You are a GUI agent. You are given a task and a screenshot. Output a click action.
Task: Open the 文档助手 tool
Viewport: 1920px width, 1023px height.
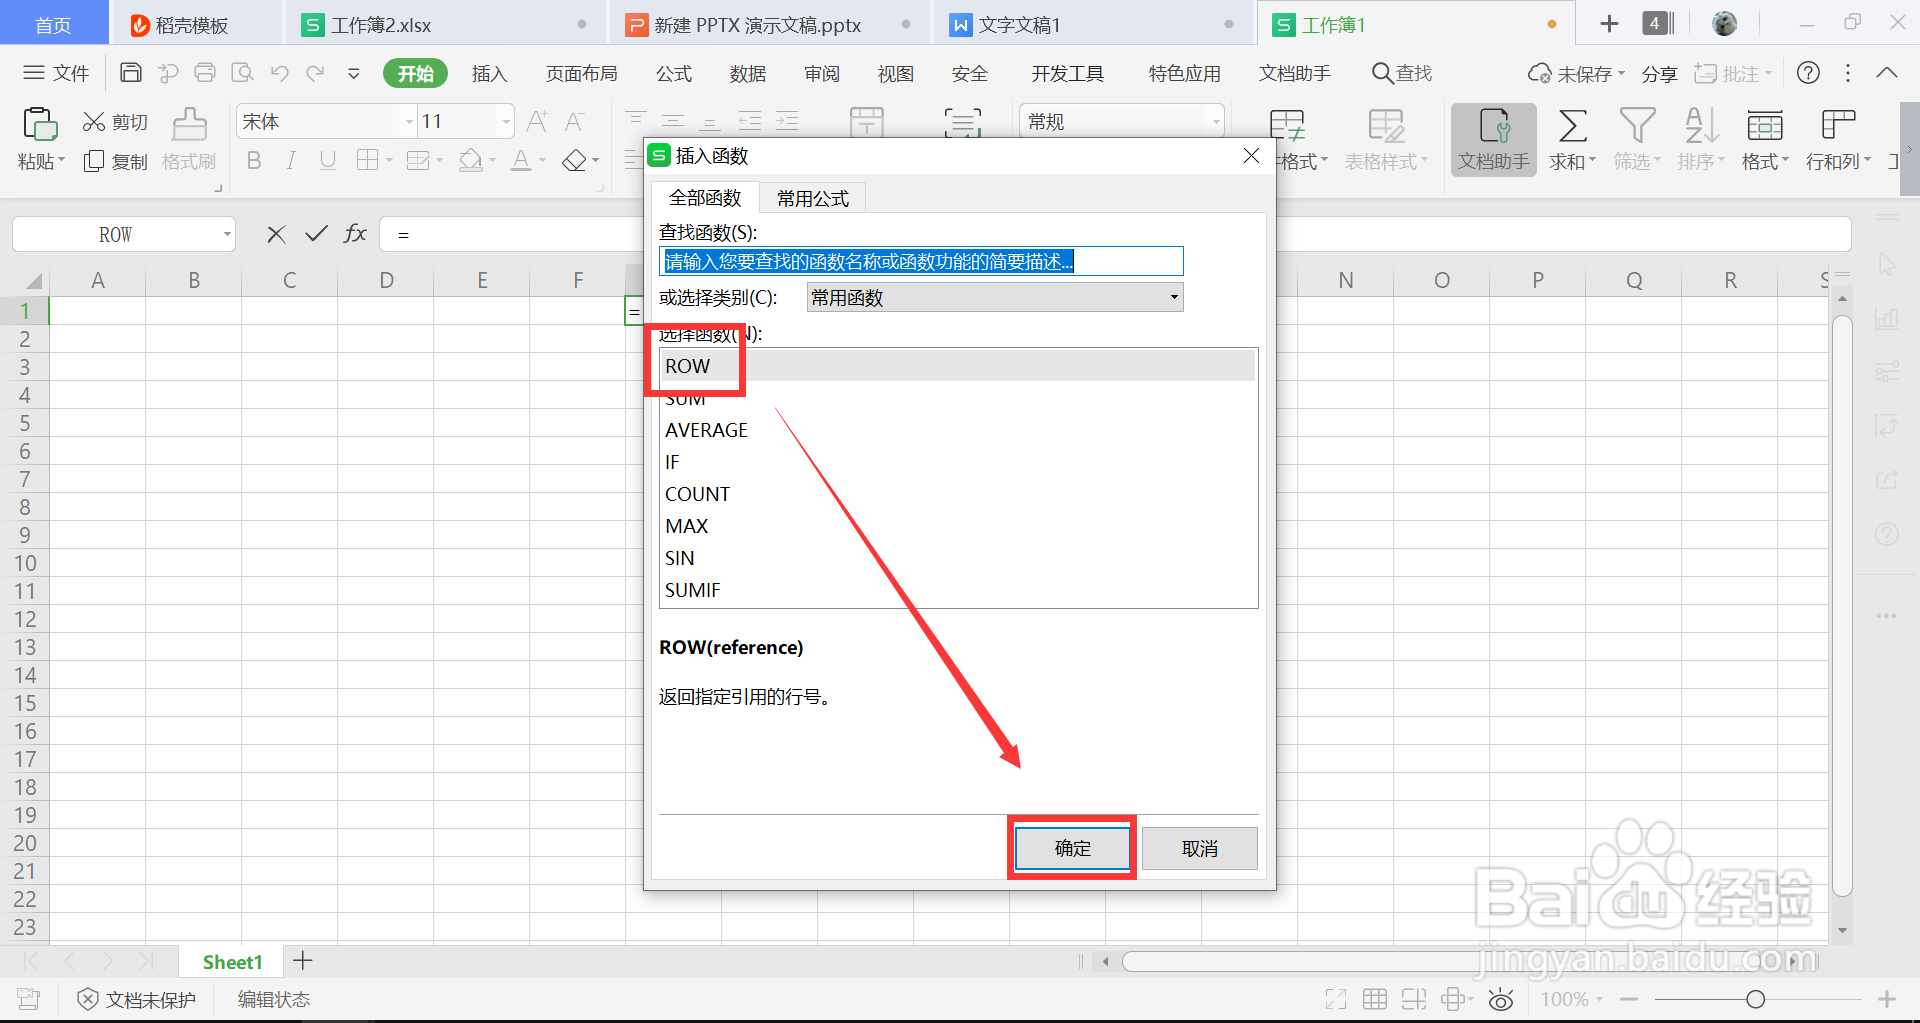pyautogui.click(x=1493, y=140)
